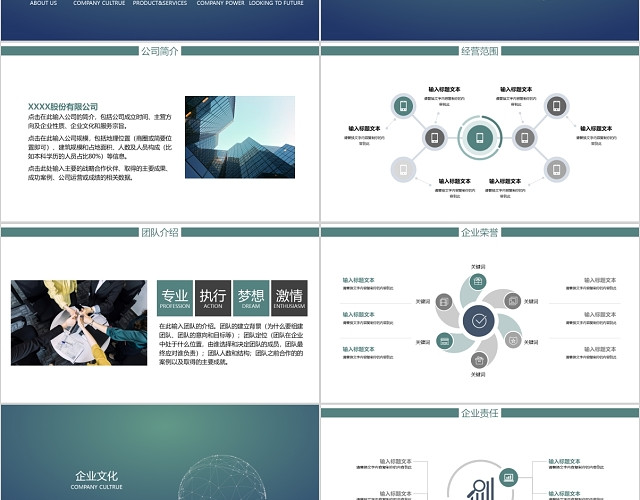640x500 pixels.
Task: Click the 关键词 label beside the shield icon
Action: [531, 342]
